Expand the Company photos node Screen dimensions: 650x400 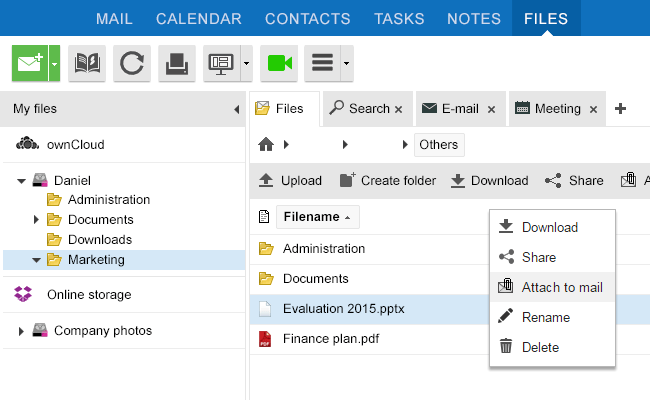(x=21, y=331)
